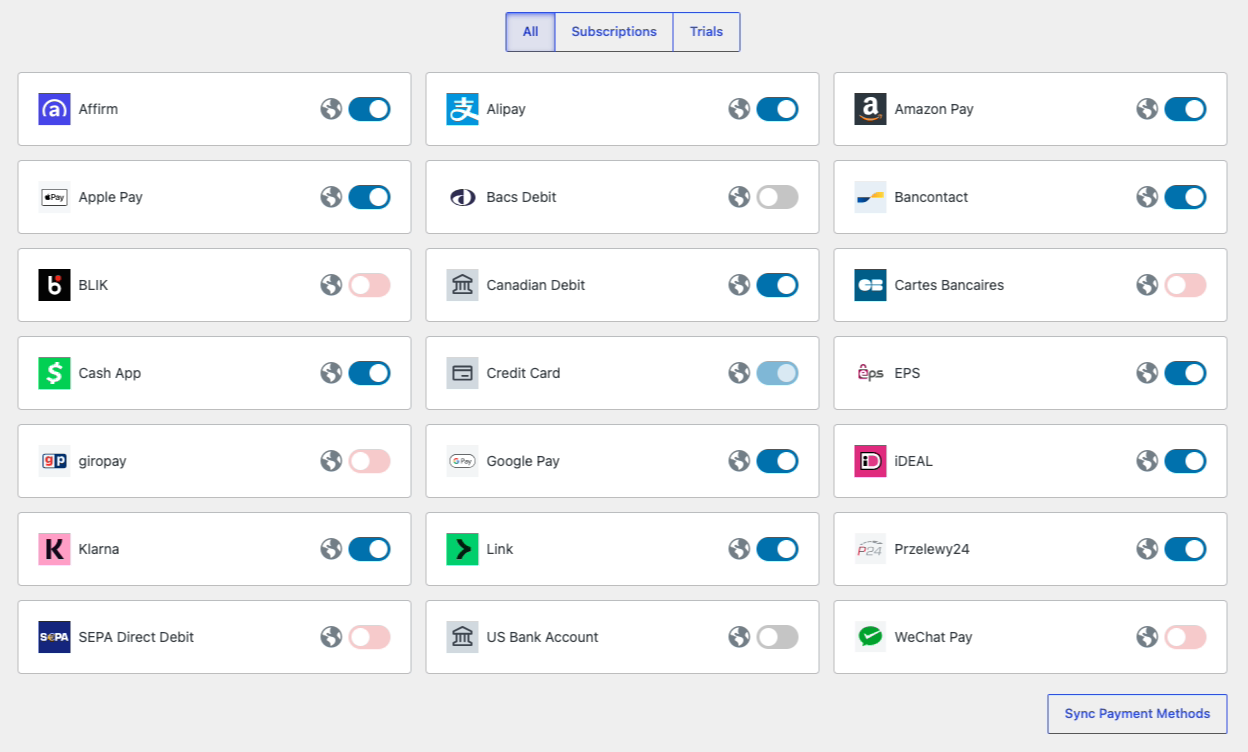1248x752 pixels.
Task: Click the globe icon beside Affirm
Action: tap(331, 109)
